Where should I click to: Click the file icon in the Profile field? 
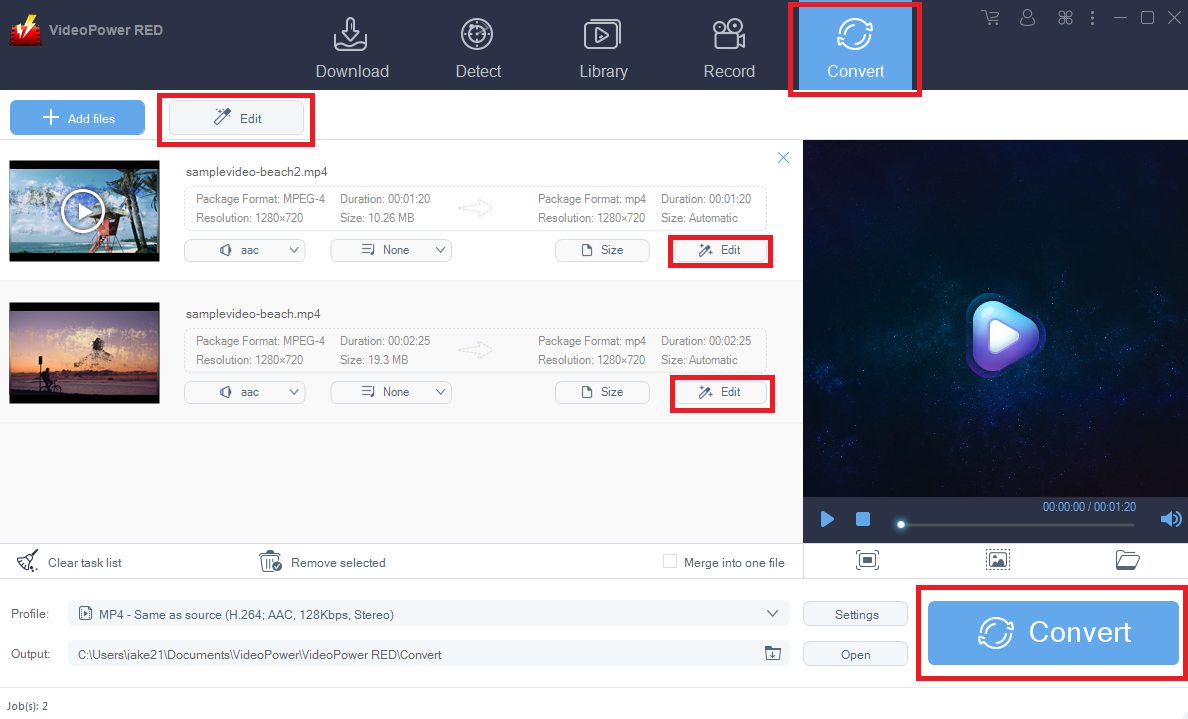coord(86,613)
